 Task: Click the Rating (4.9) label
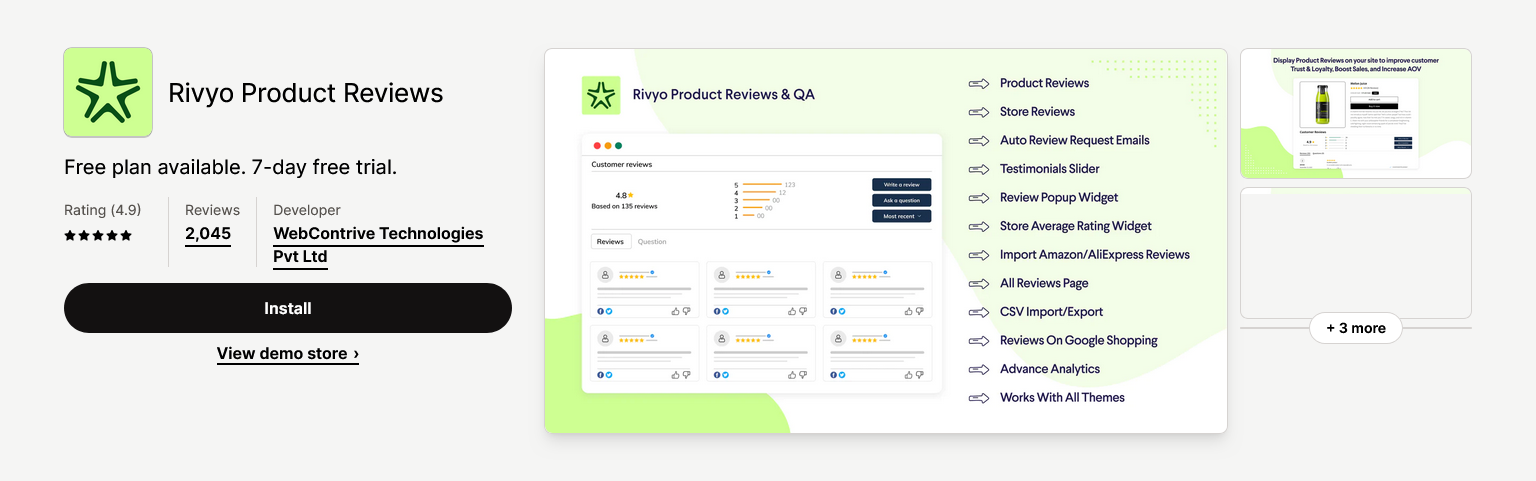click(x=102, y=210)
